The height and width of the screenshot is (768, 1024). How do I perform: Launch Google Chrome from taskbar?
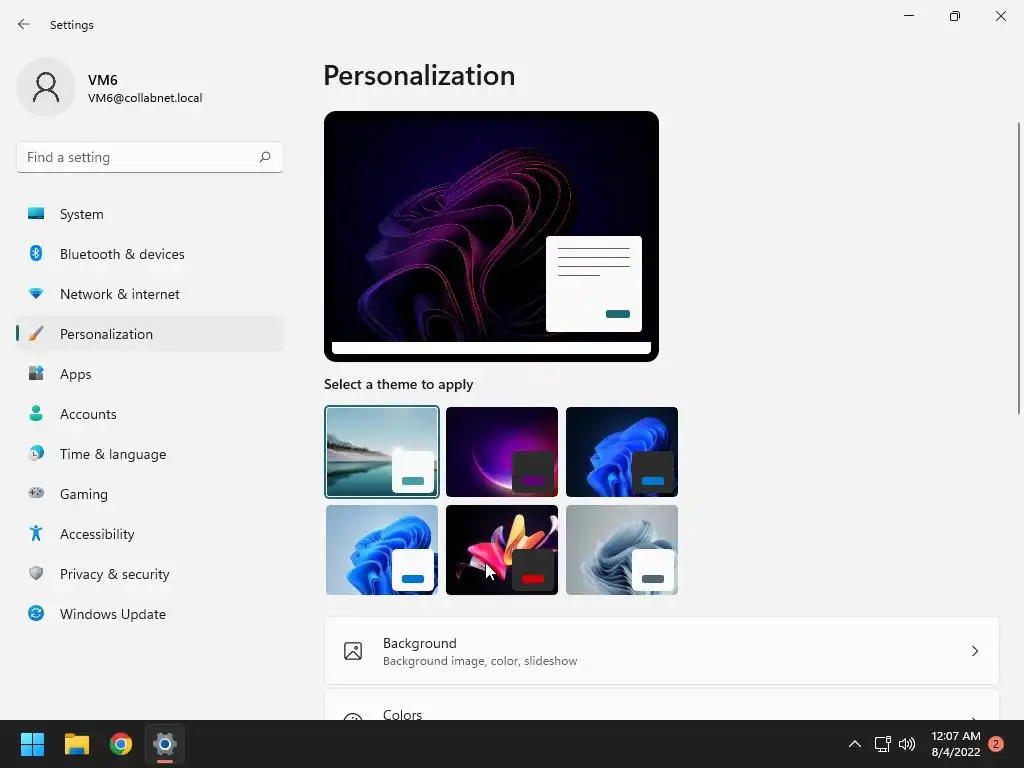(x=121, y=744)
